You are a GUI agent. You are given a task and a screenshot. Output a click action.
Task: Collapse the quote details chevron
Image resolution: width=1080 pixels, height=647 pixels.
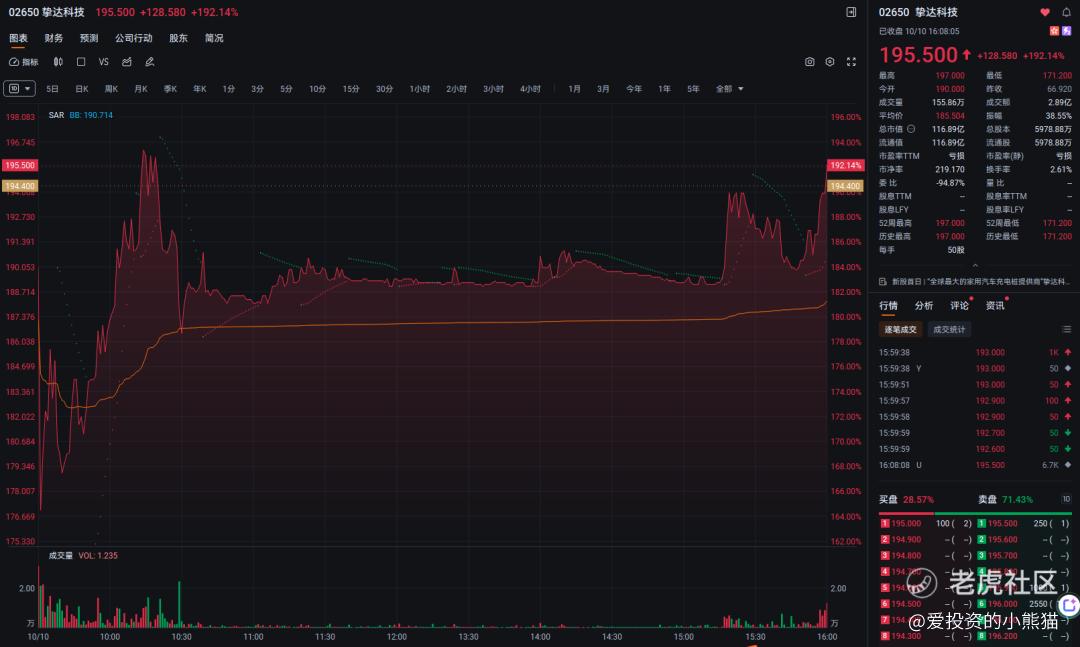[x=975, y=265]
